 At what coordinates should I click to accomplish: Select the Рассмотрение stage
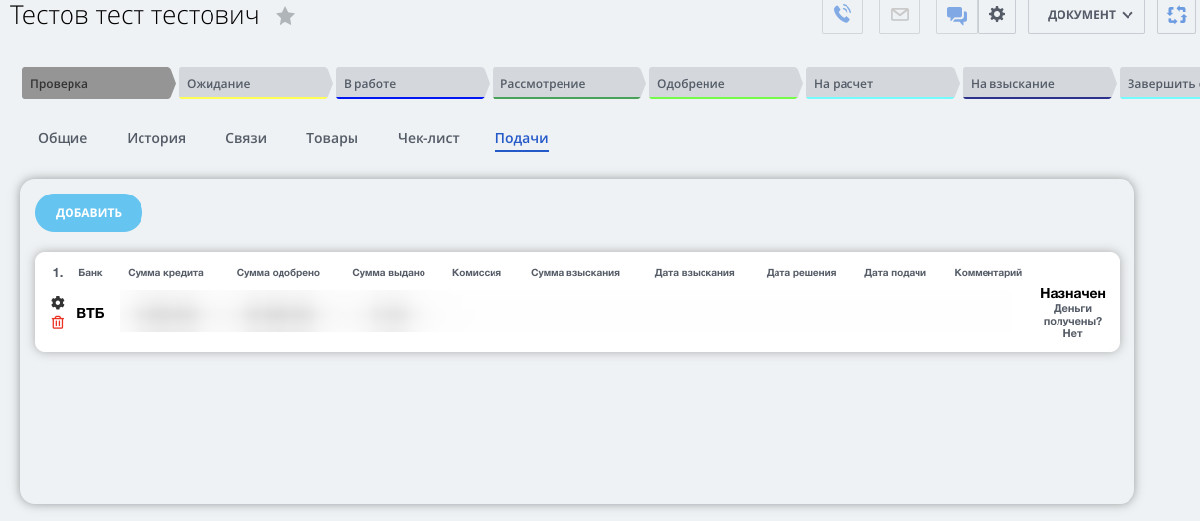point(566,84)
